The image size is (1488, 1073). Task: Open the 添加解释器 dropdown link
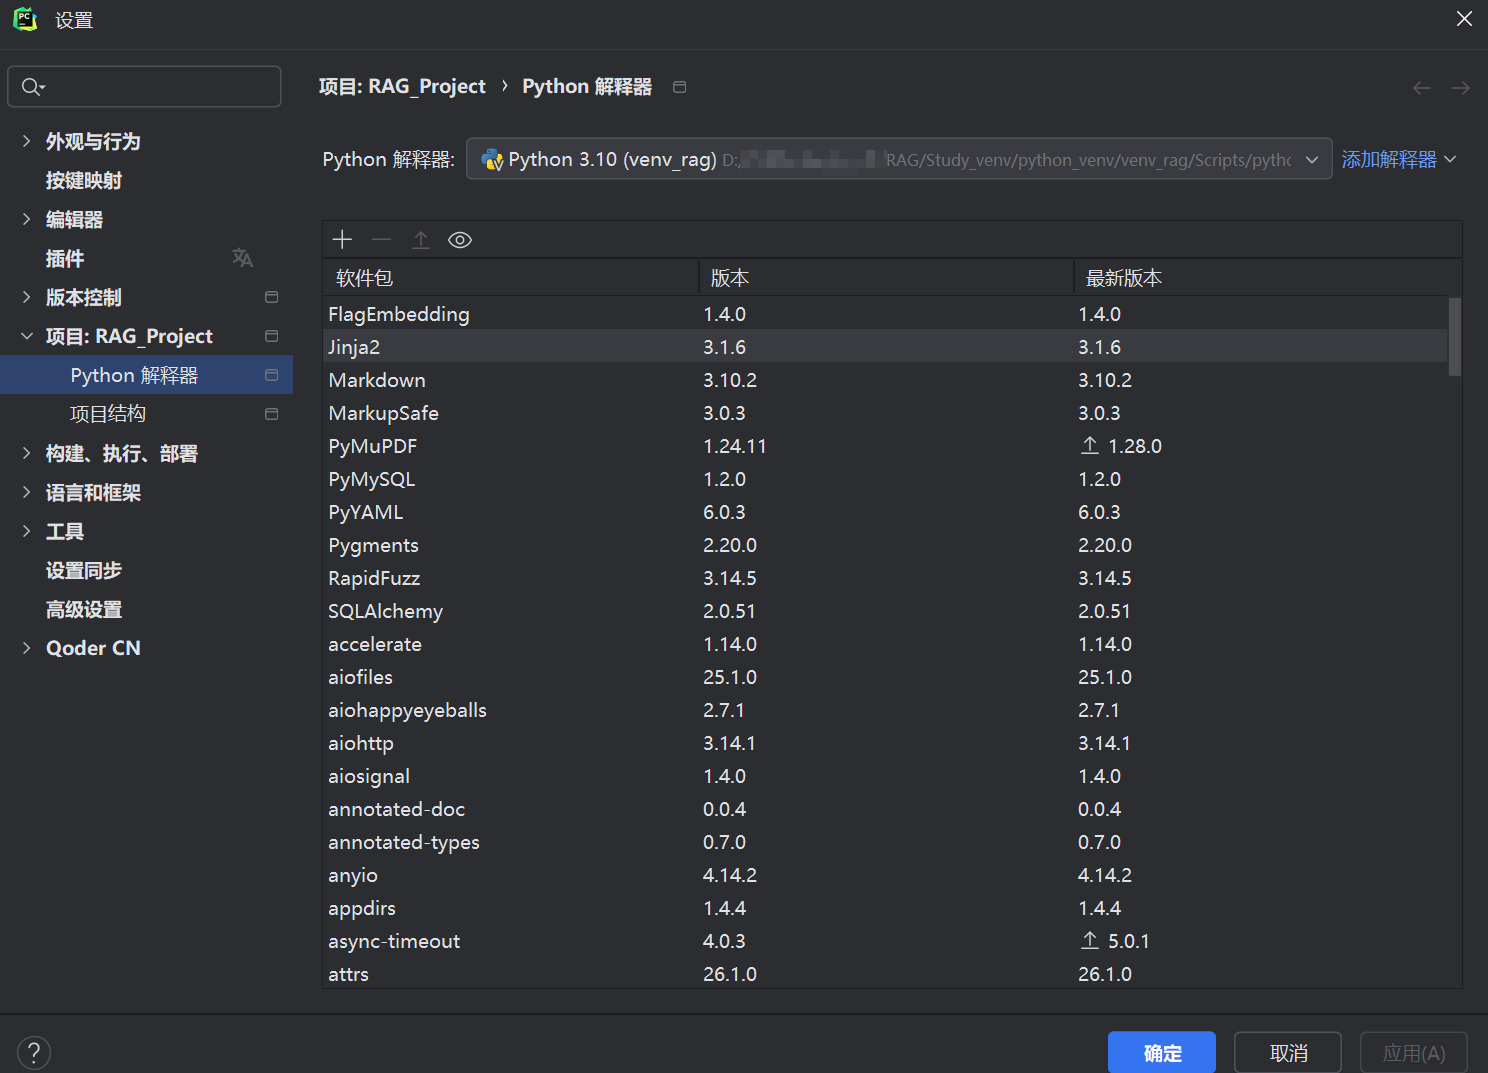pyautogui.click(x=1398, y=159)
